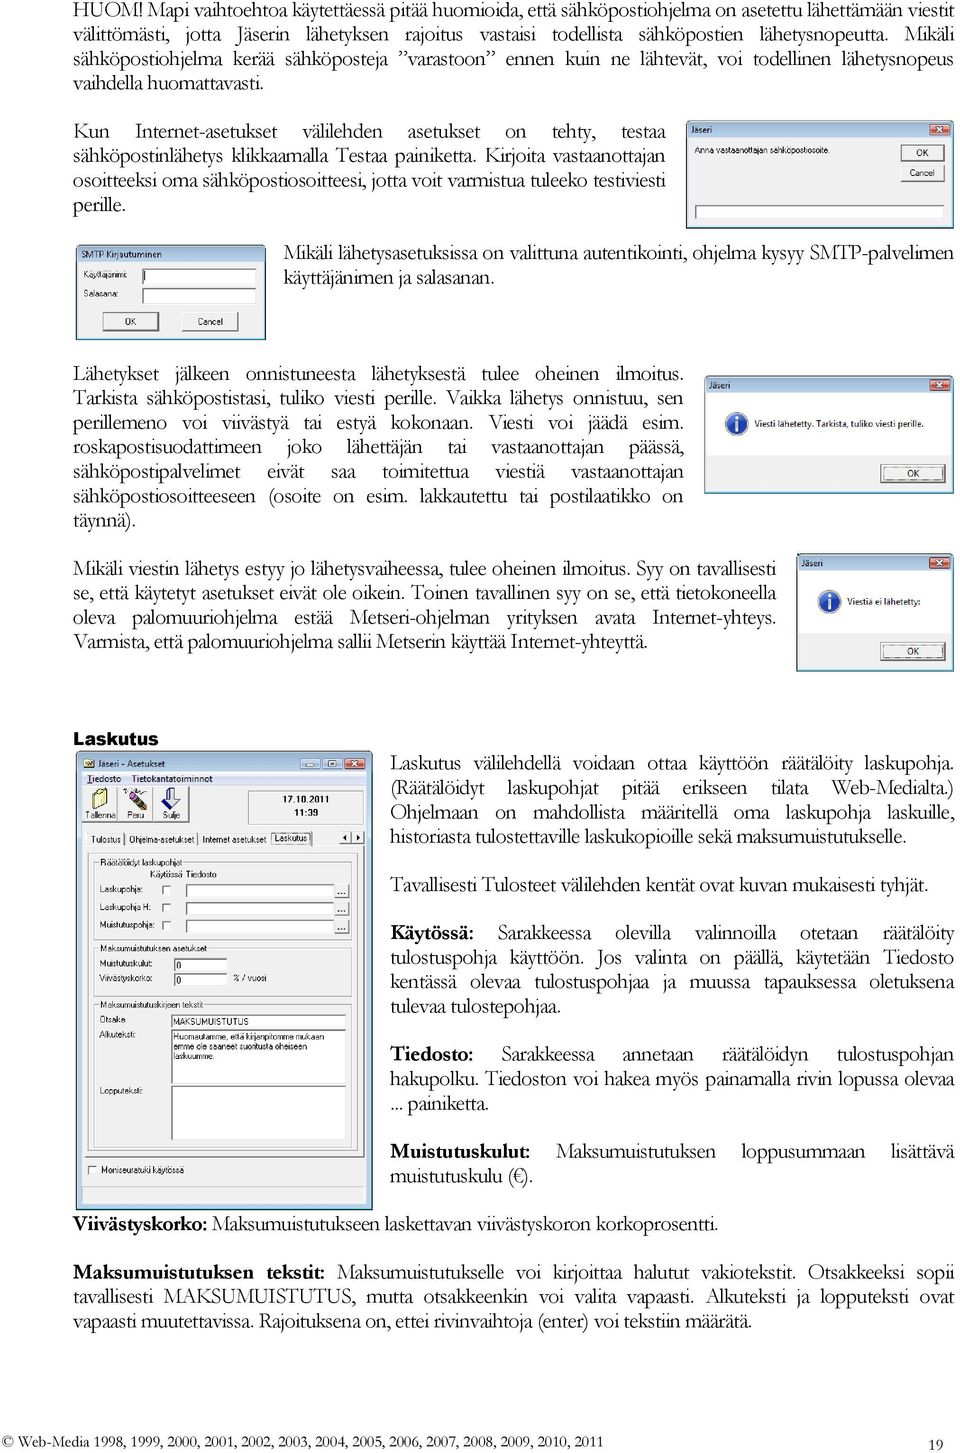Click the Laskupohja file path field

pyautogui.click(x=260, y=890)
